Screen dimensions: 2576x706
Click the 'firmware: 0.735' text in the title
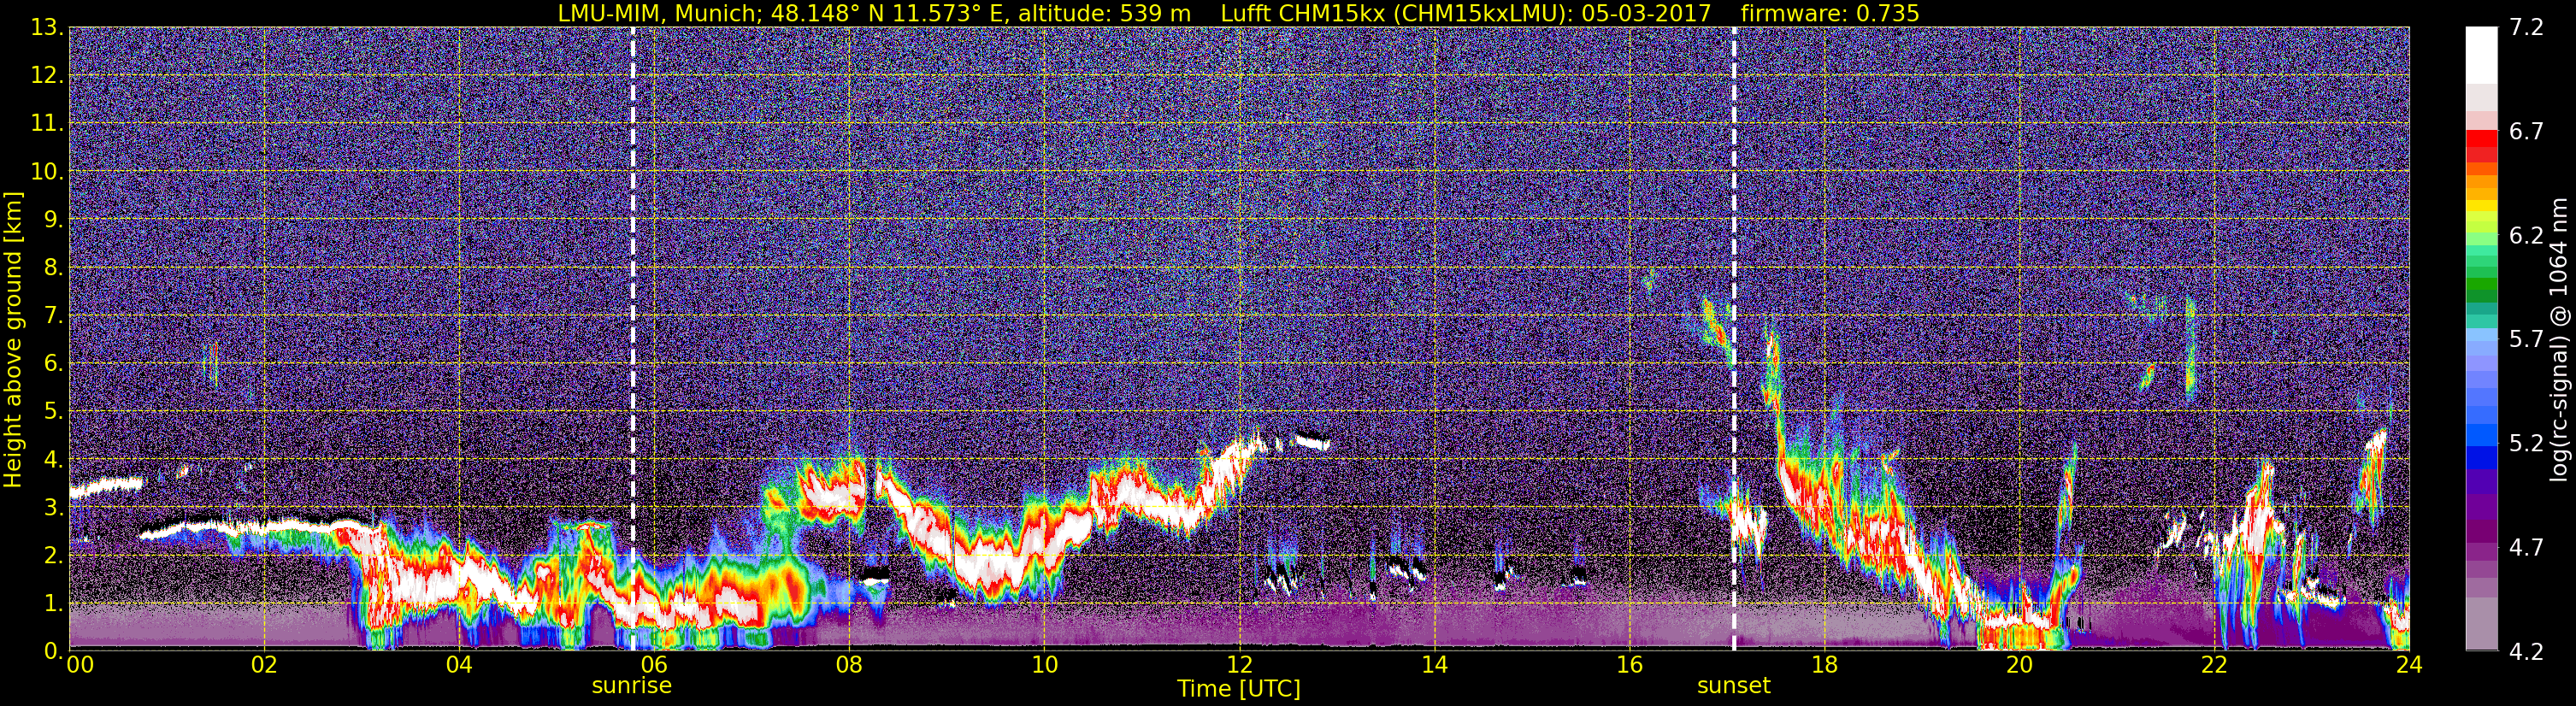point(1830,13)
